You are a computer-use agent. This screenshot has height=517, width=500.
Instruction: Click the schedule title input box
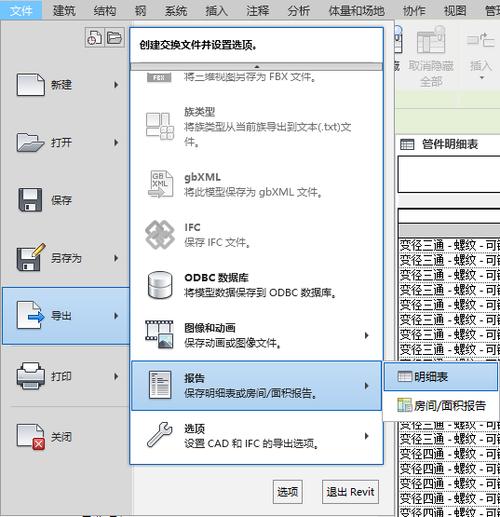click(x=449, y=174)
